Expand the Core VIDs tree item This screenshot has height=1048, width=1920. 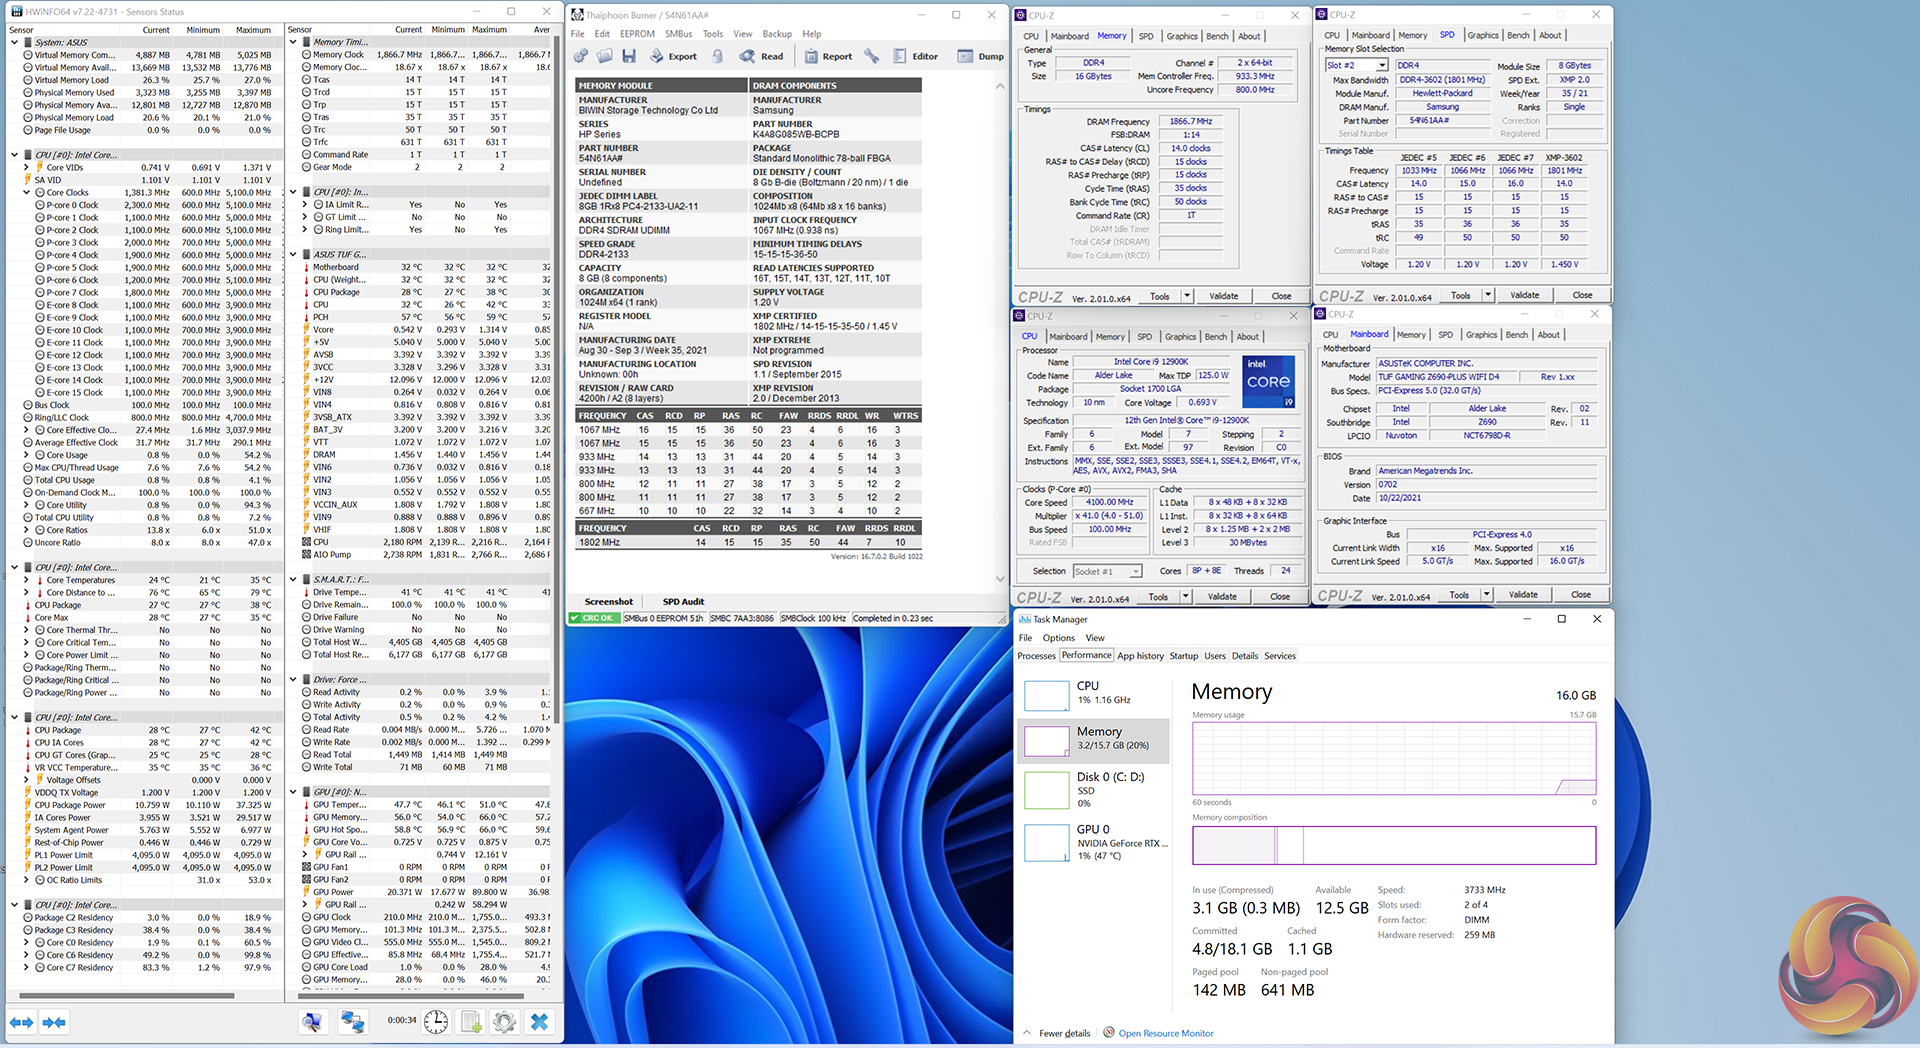click(27, 168)
